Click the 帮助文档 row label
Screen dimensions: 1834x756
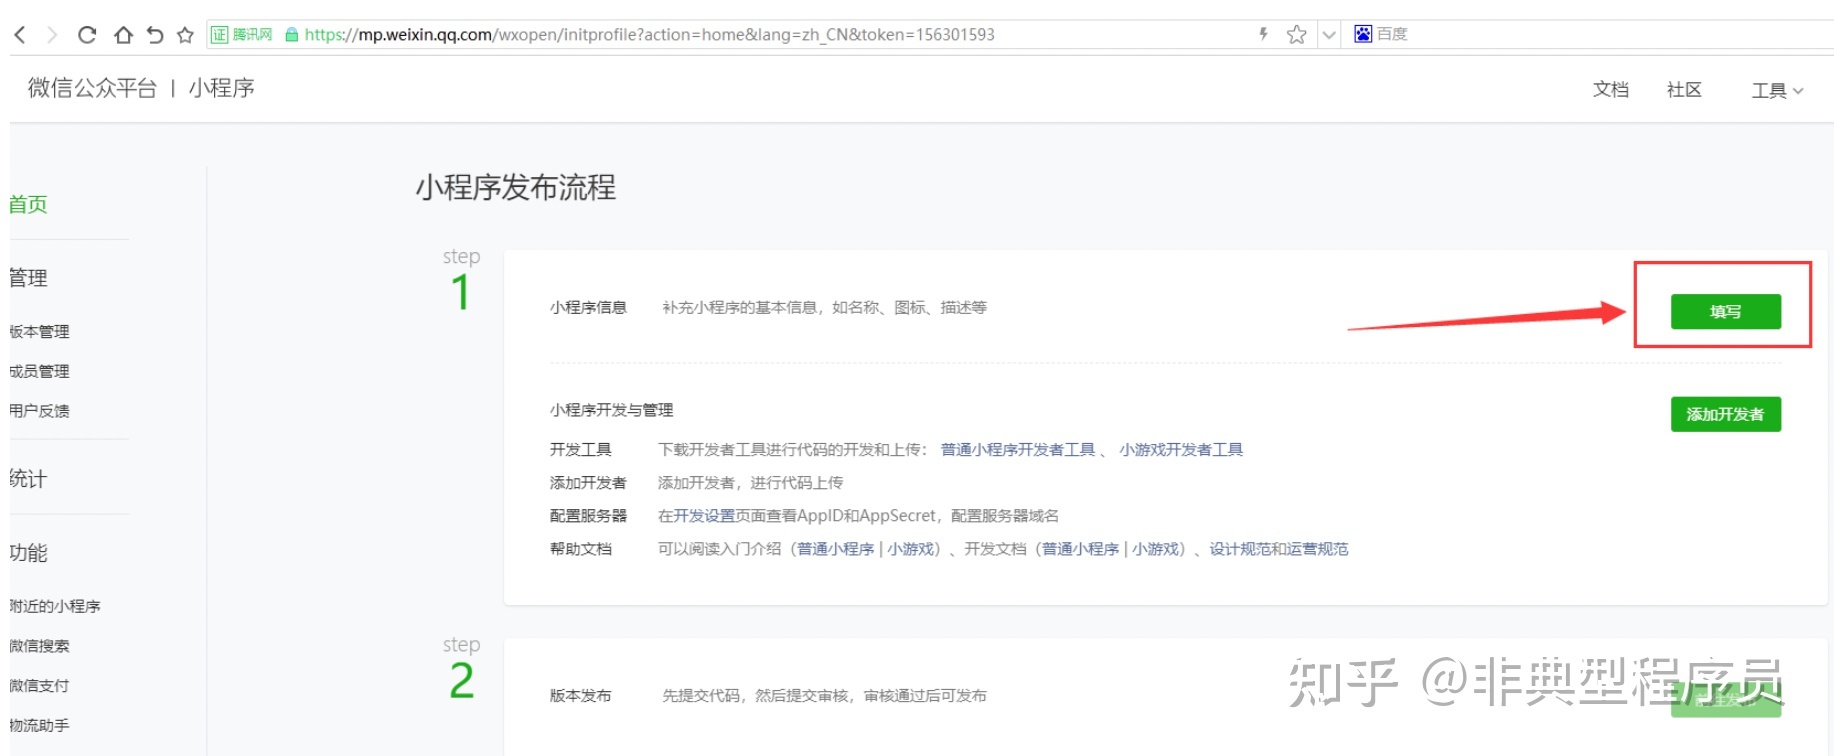click(580, 549)
